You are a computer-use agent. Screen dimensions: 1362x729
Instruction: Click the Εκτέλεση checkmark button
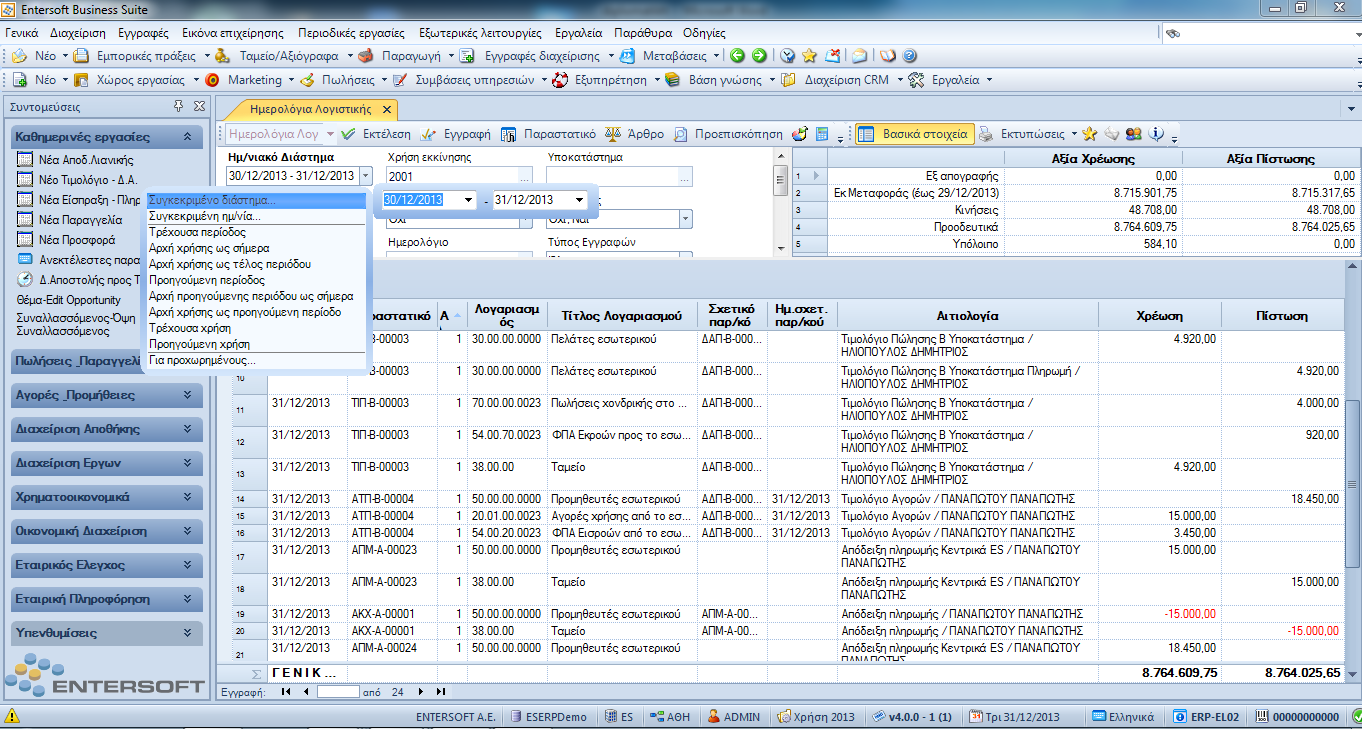(x=376, y=133)
